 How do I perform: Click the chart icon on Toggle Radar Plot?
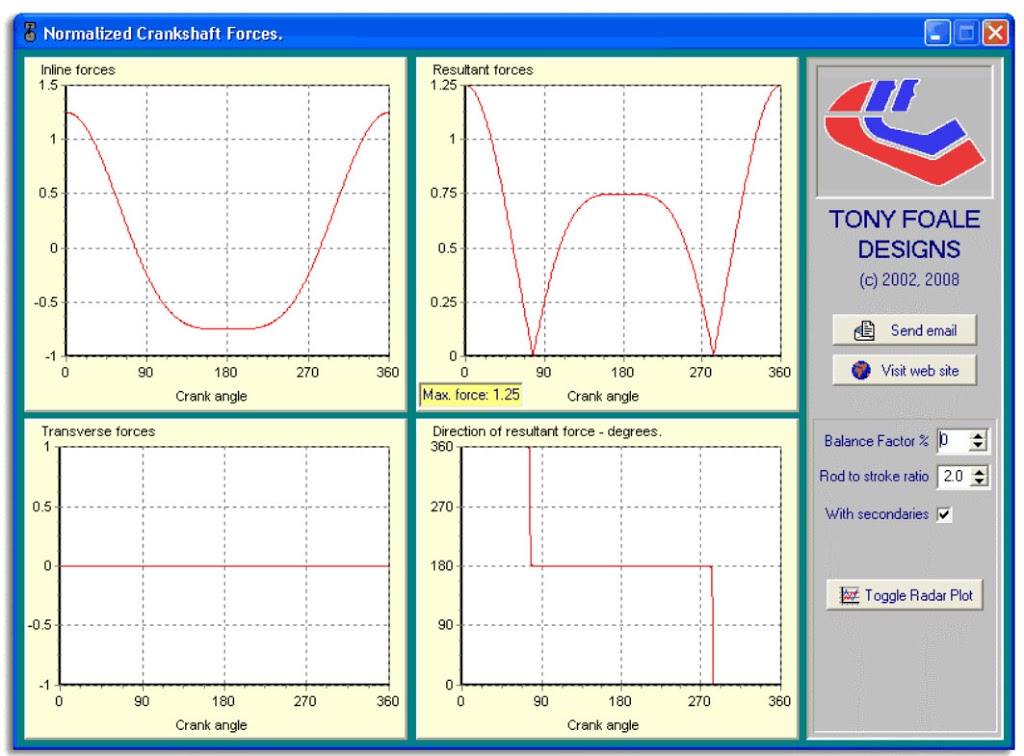click(850, 595)
